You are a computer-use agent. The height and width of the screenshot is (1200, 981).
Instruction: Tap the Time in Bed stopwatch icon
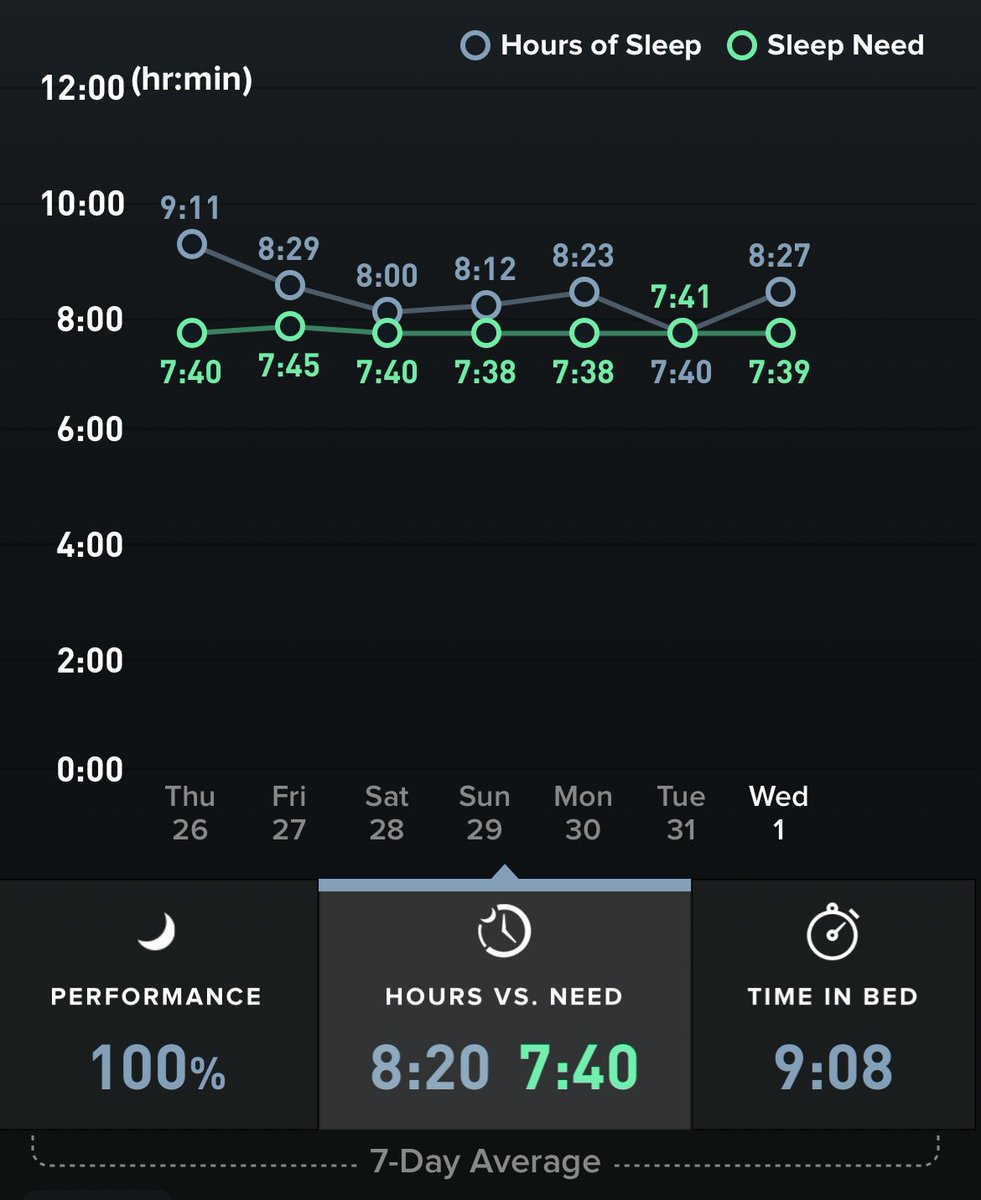coord(833,933)
